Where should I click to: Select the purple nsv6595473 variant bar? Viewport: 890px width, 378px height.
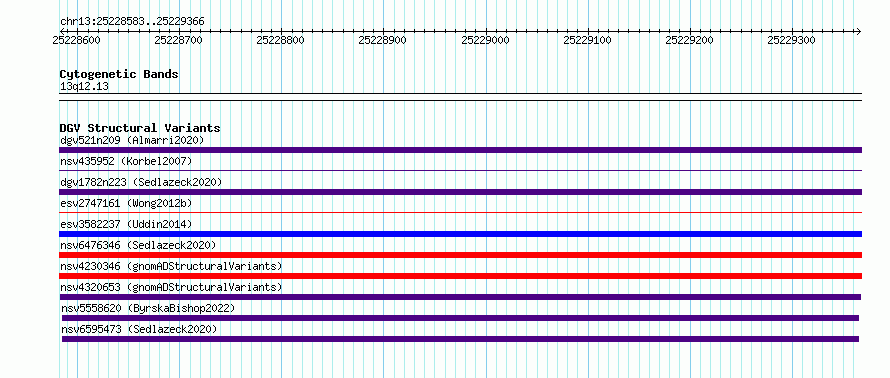pyautogui.click(x=460, y=339)
